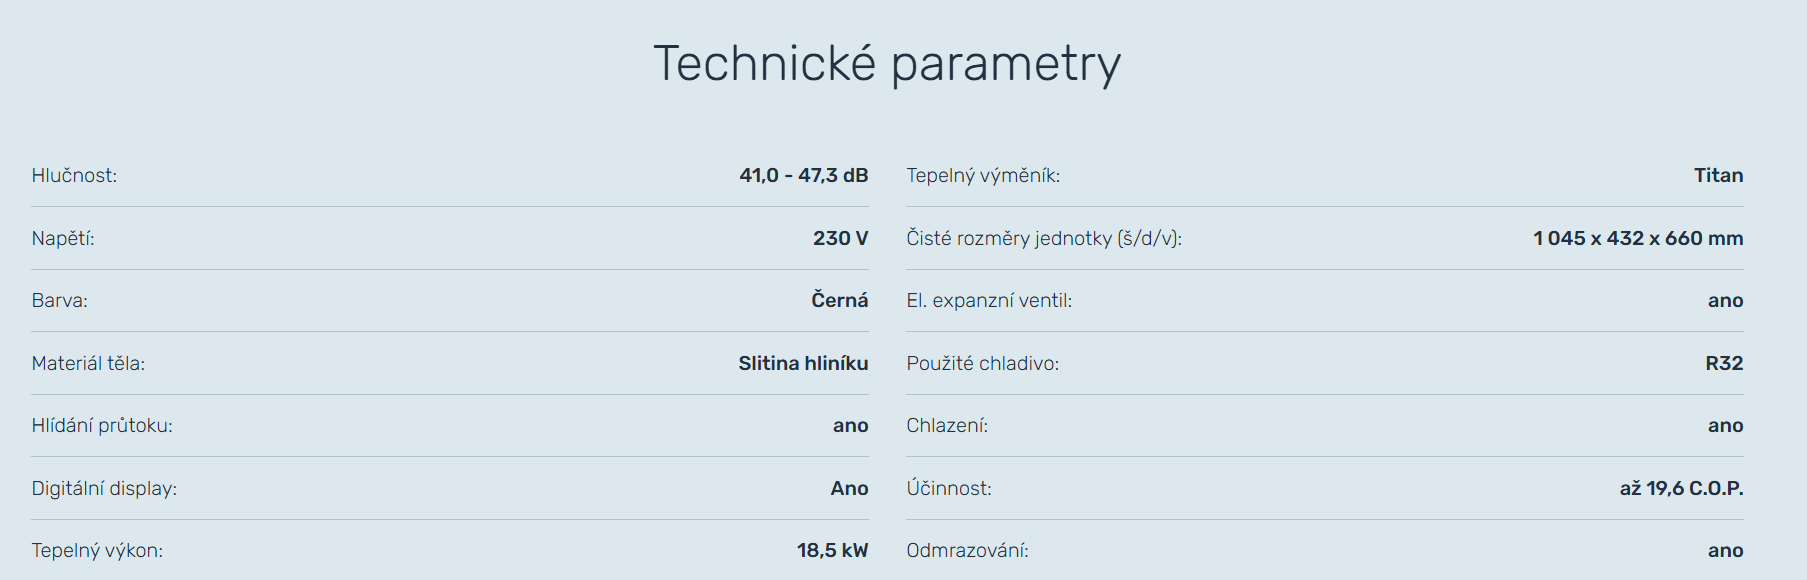Select the heat exchanger value "Titan"

tap(1718, 176)
